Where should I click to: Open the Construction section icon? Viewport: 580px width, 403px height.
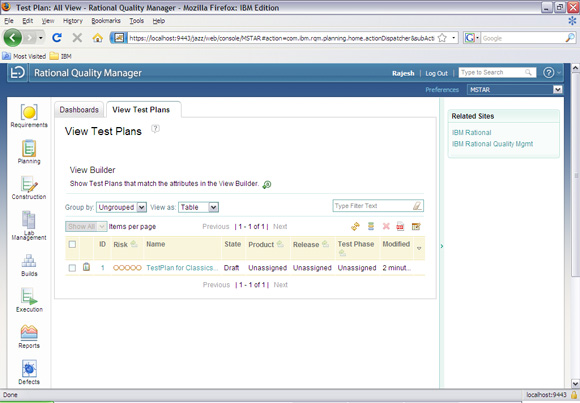point(29,184)
